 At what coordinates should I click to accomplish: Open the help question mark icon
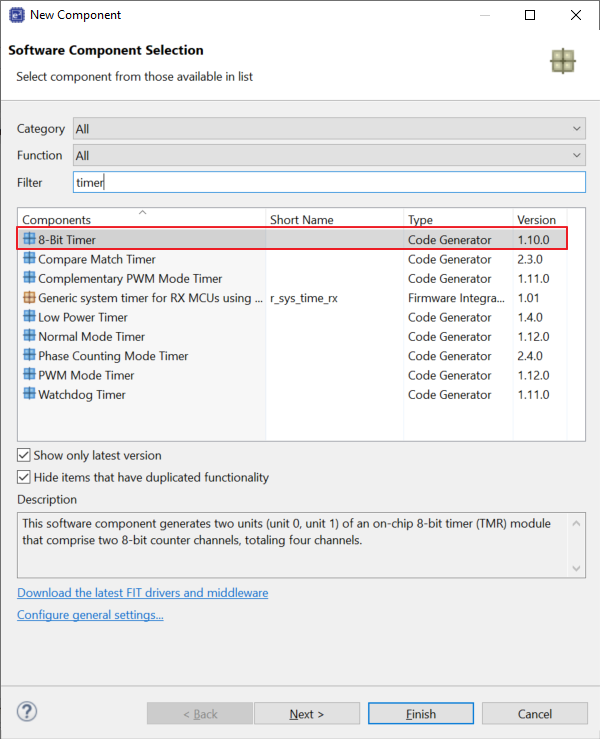click(27, 713)
